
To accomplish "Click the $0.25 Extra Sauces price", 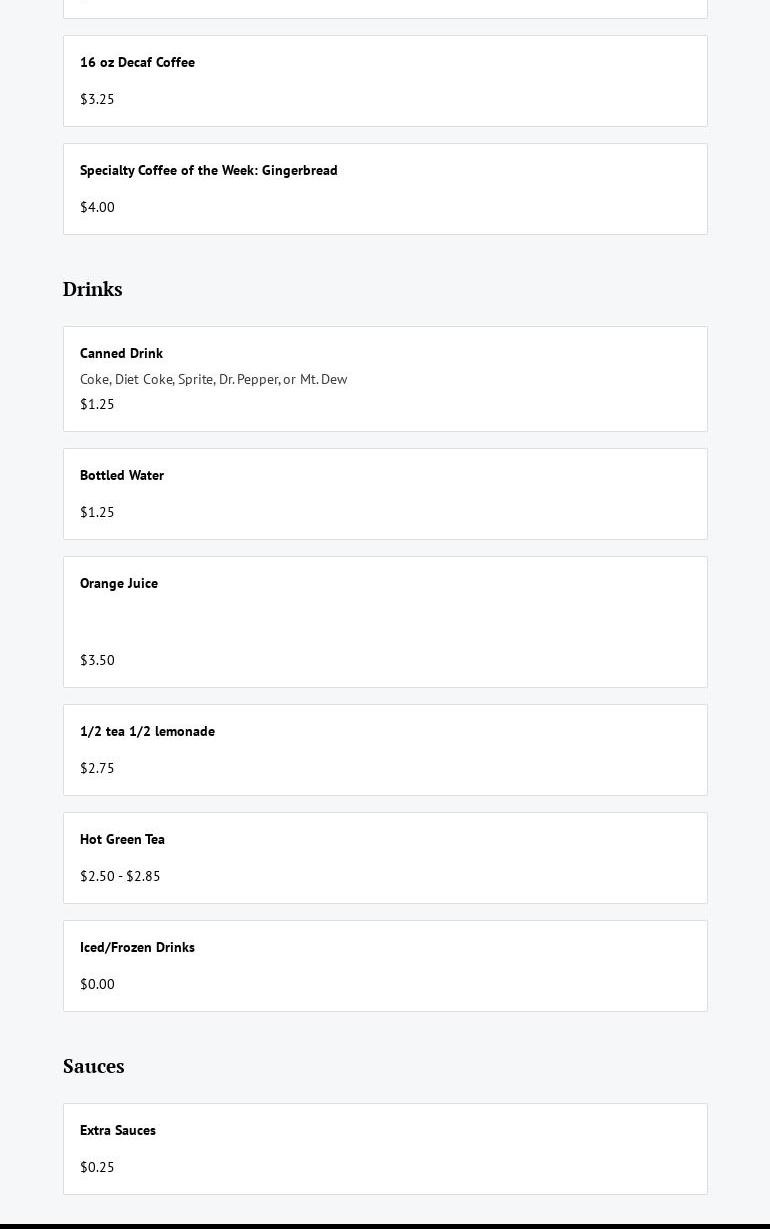I will pyautogui.click(x=97, y=1167).
